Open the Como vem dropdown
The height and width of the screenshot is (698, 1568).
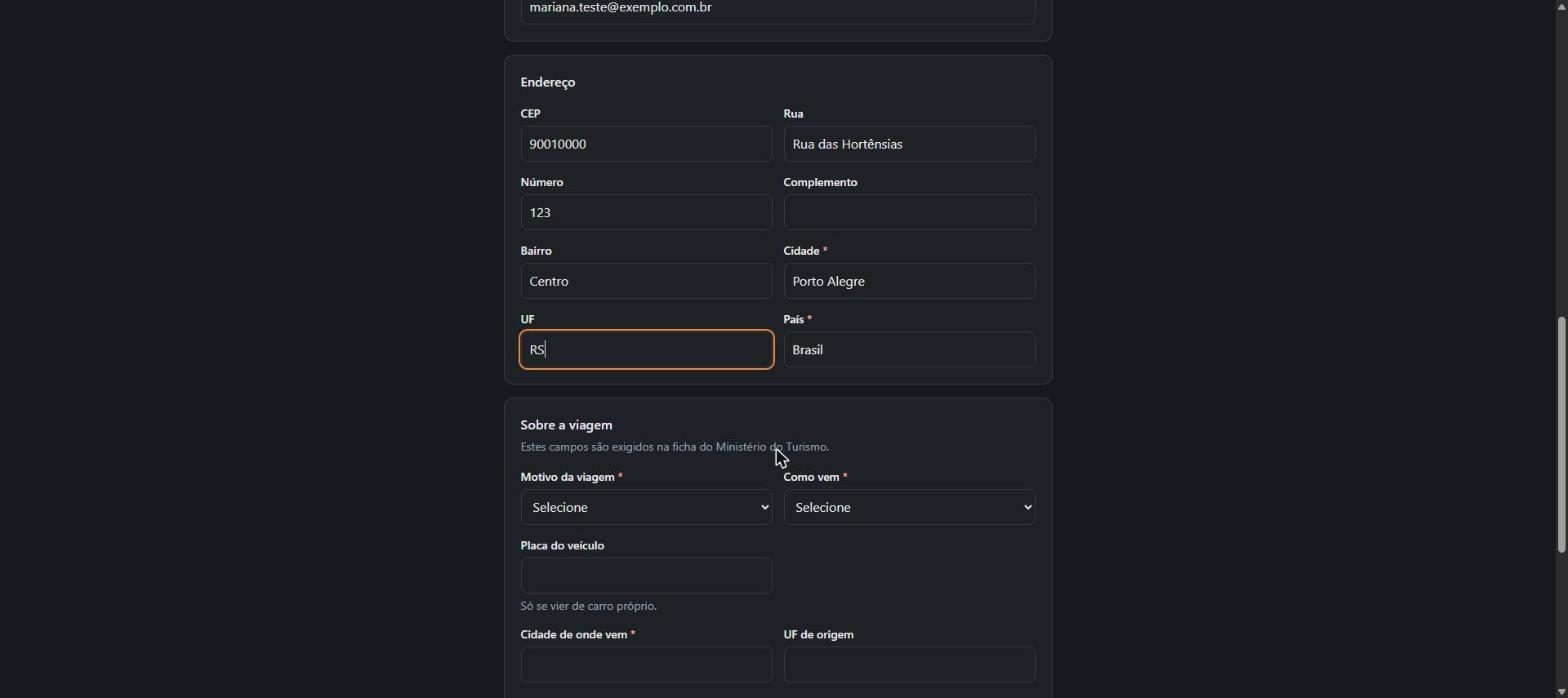pyautogui.click(x=909, y=507)
